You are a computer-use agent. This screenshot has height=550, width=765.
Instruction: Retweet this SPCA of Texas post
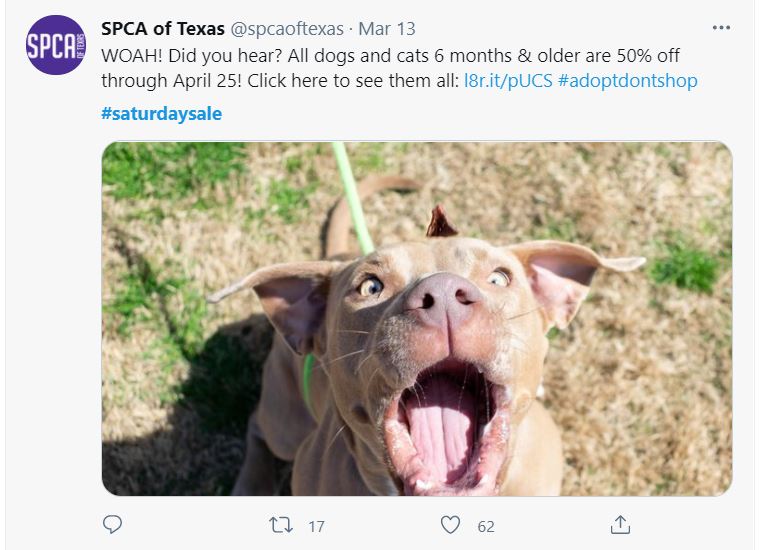pos(282,524)
